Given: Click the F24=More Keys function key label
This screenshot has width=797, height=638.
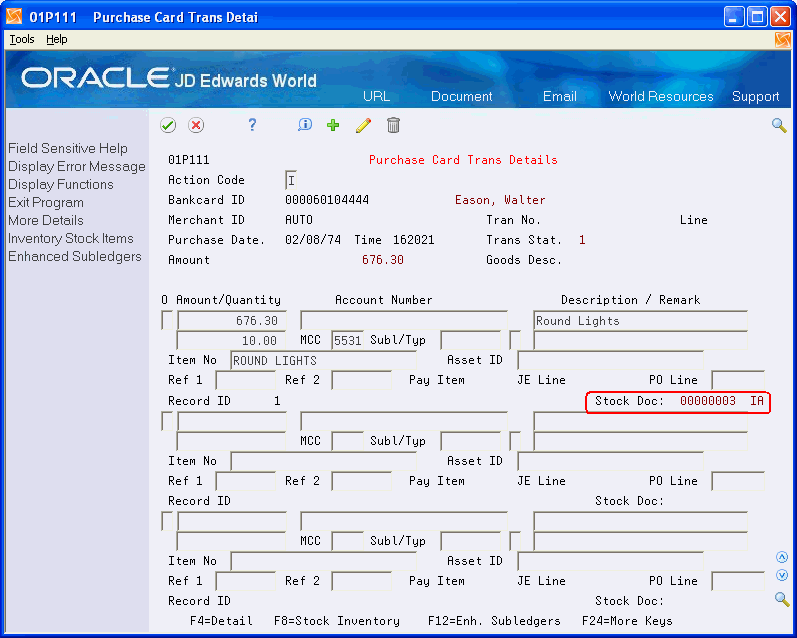Looking at the screenshot, I should (x=627, y=621).
